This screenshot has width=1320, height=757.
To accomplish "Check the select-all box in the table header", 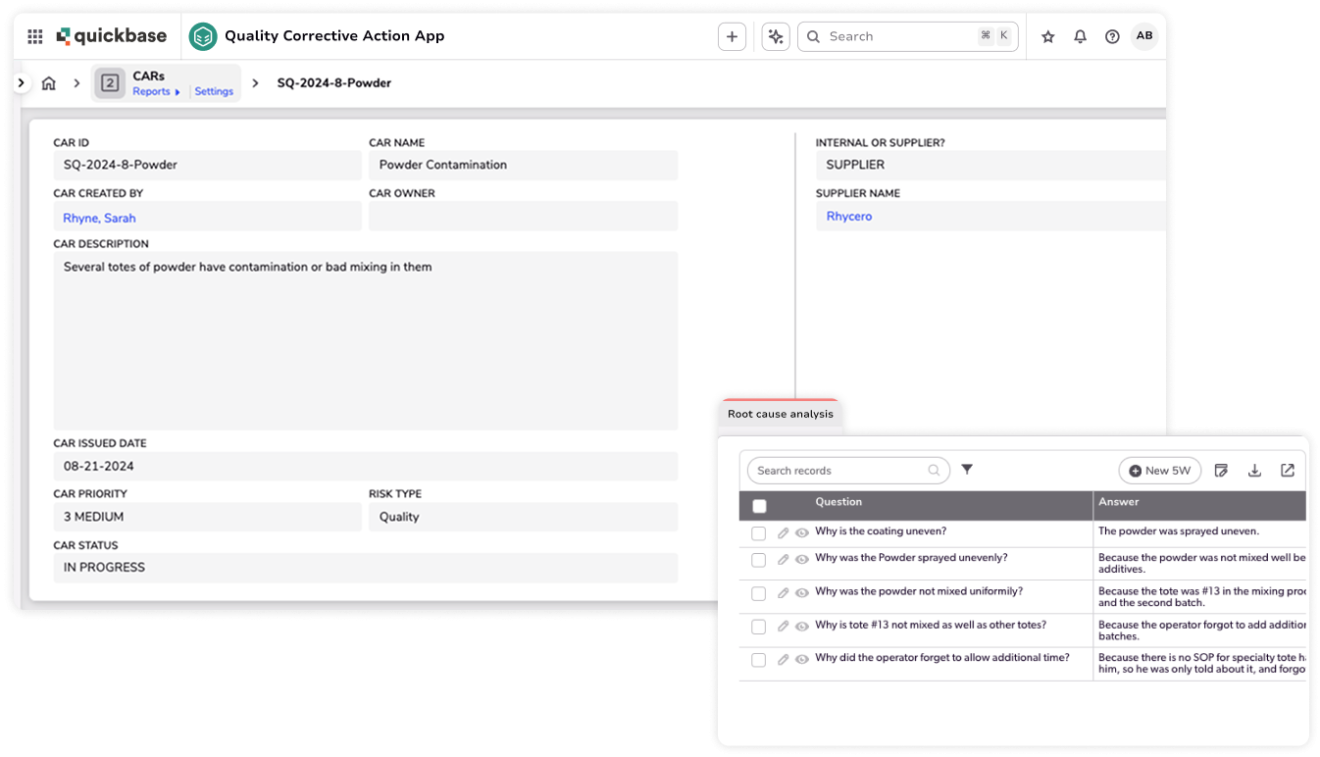I will tap(757, 506).
